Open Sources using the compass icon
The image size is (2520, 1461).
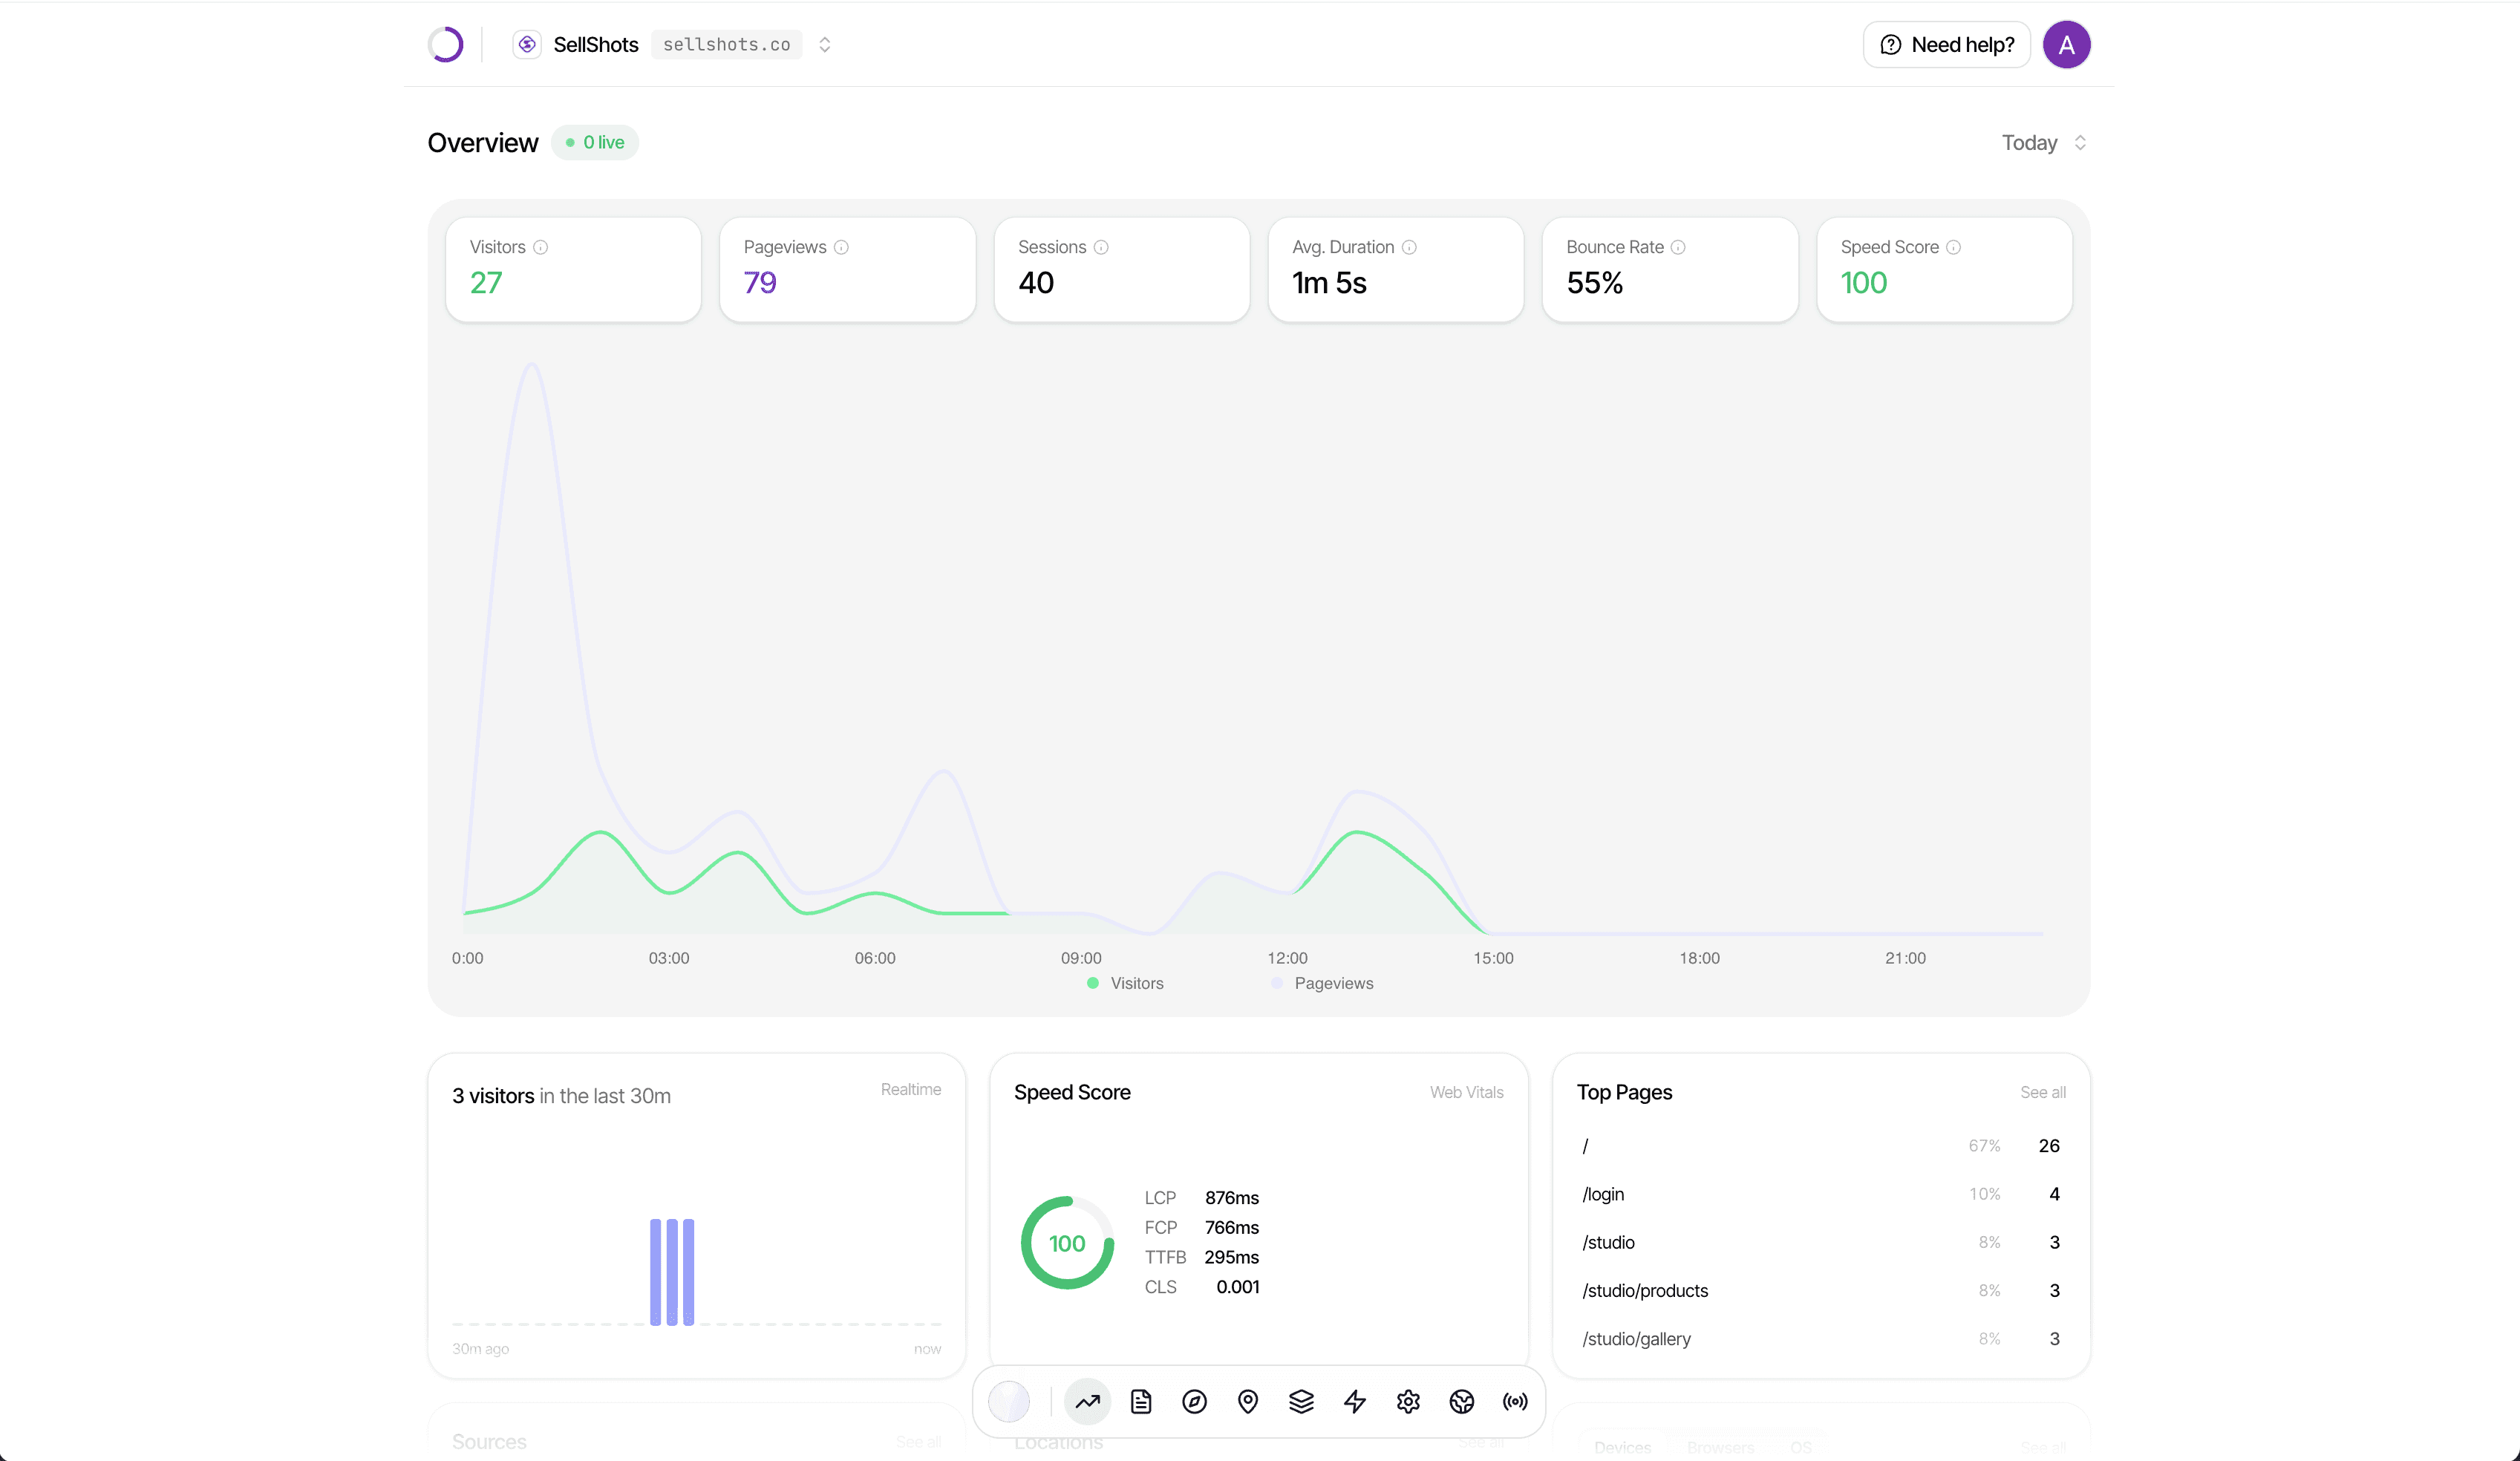pyautogui.click(x=1195, y=1401)
